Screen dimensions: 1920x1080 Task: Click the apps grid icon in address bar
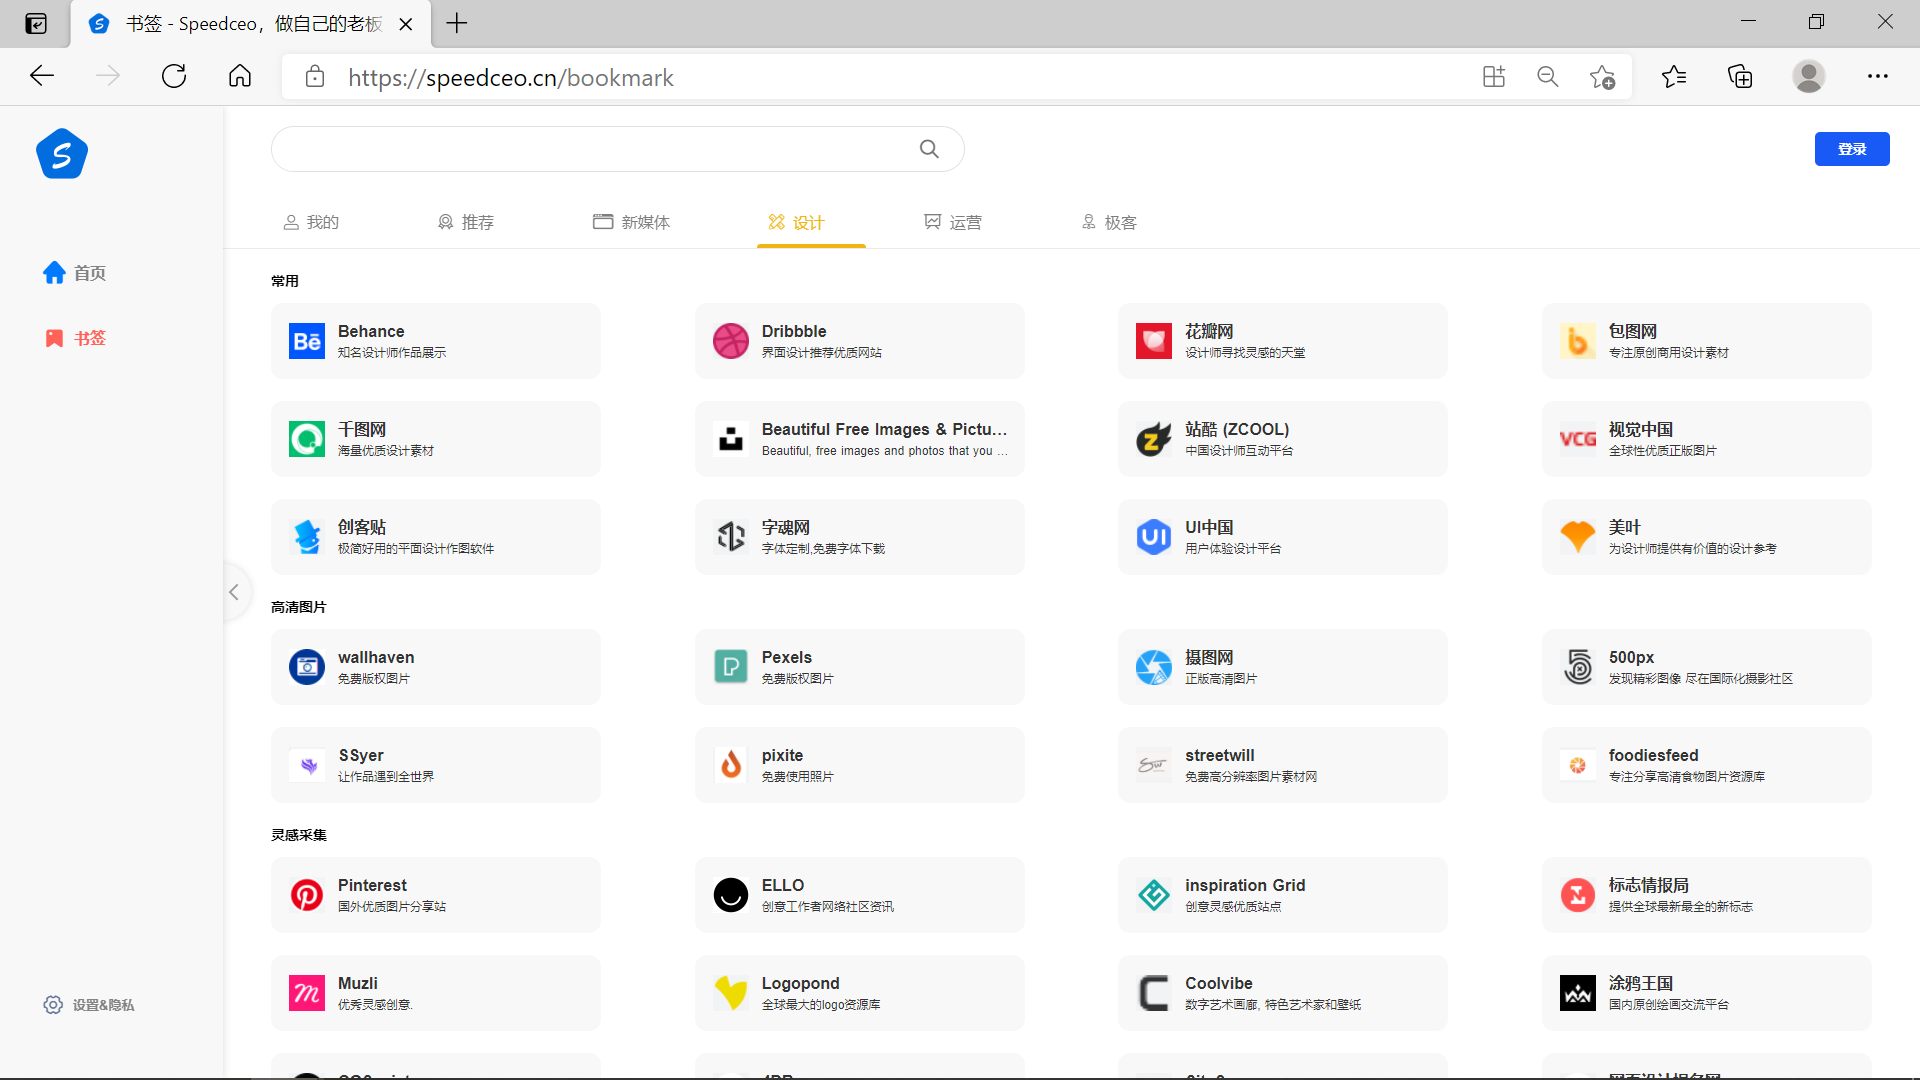1494,77
